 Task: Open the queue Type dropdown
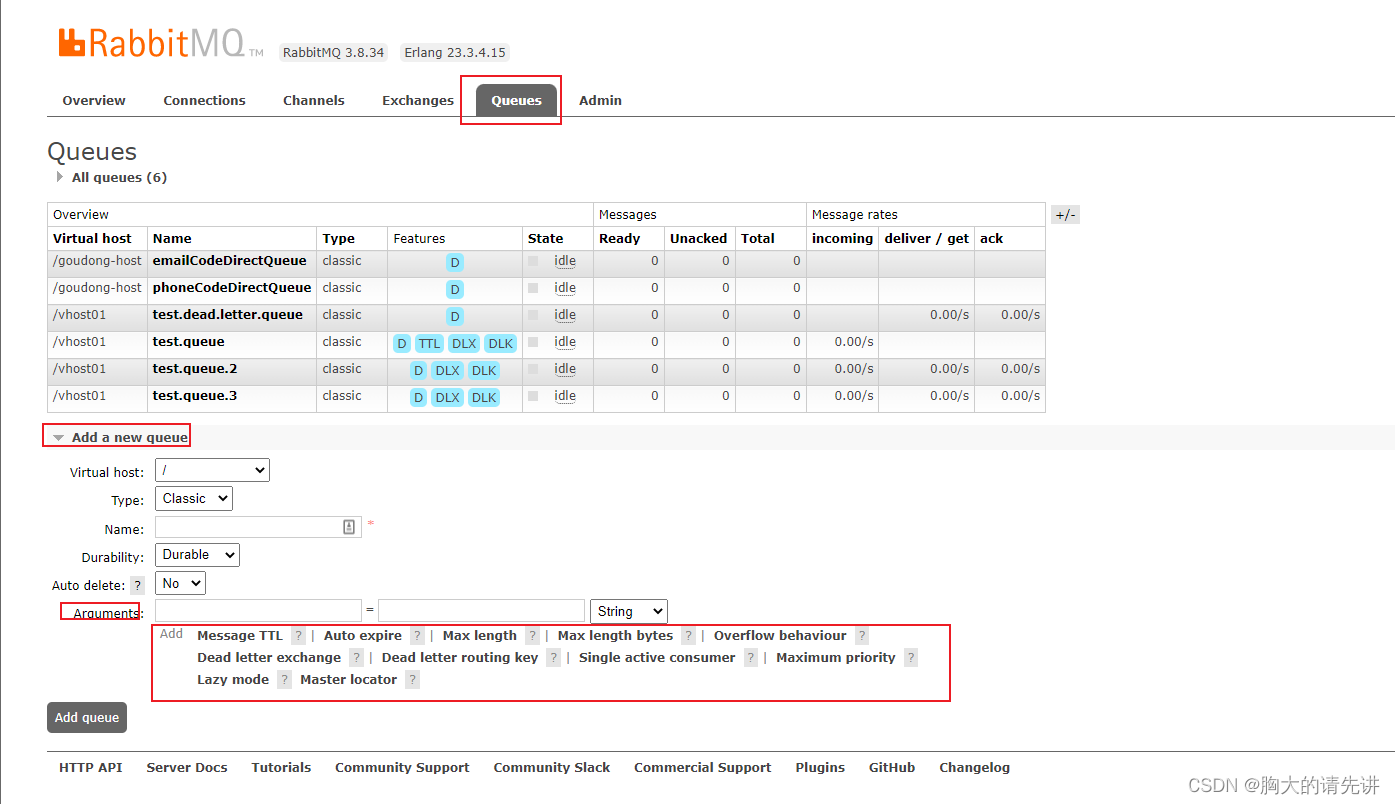tap(194, 499)
